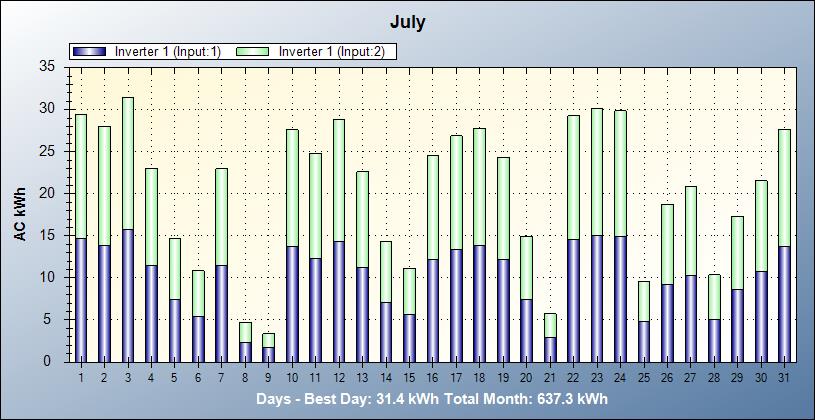Click the blue bar segment for day 3
Image resolution: width=815 pixels, height=420 pixels.
(127, 295)
